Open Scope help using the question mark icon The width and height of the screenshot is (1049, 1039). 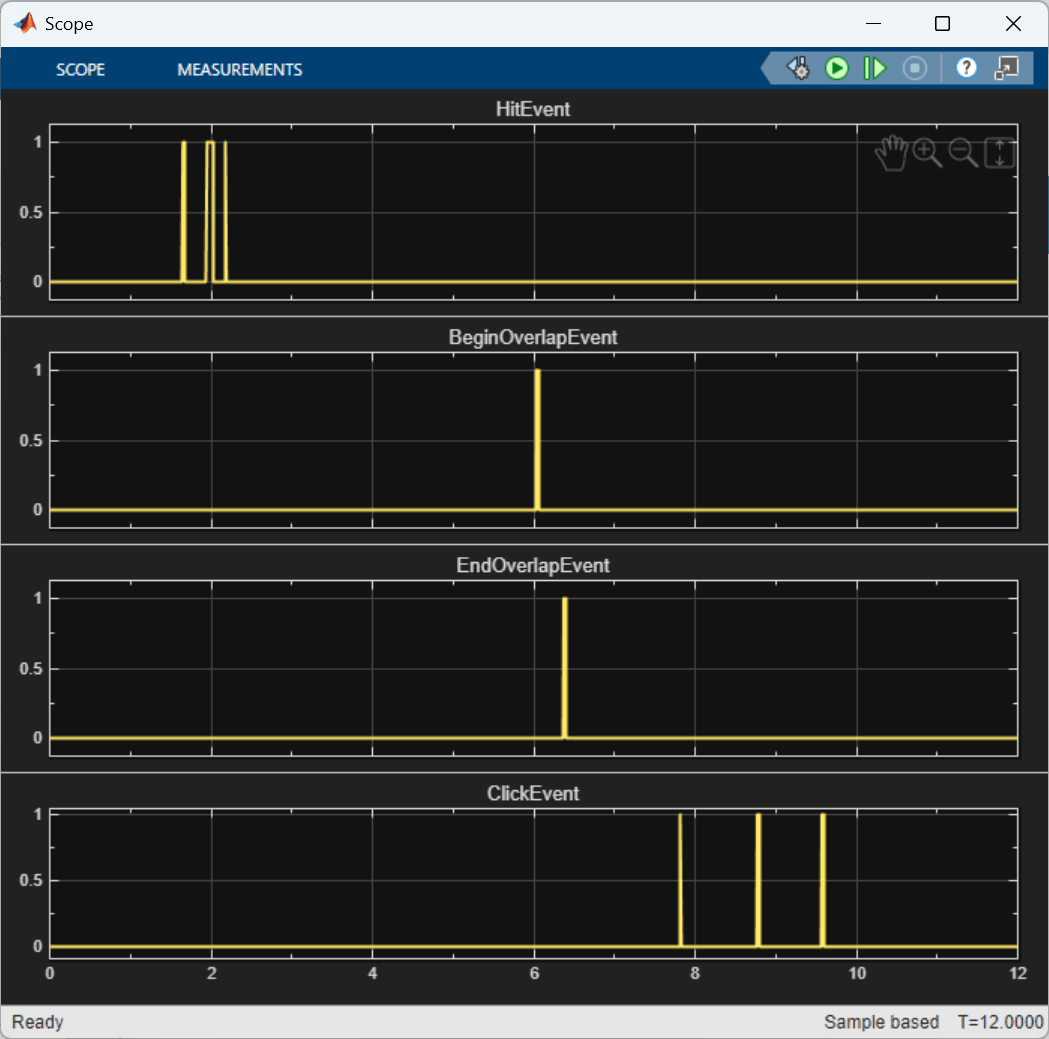(x=966, y=68)
